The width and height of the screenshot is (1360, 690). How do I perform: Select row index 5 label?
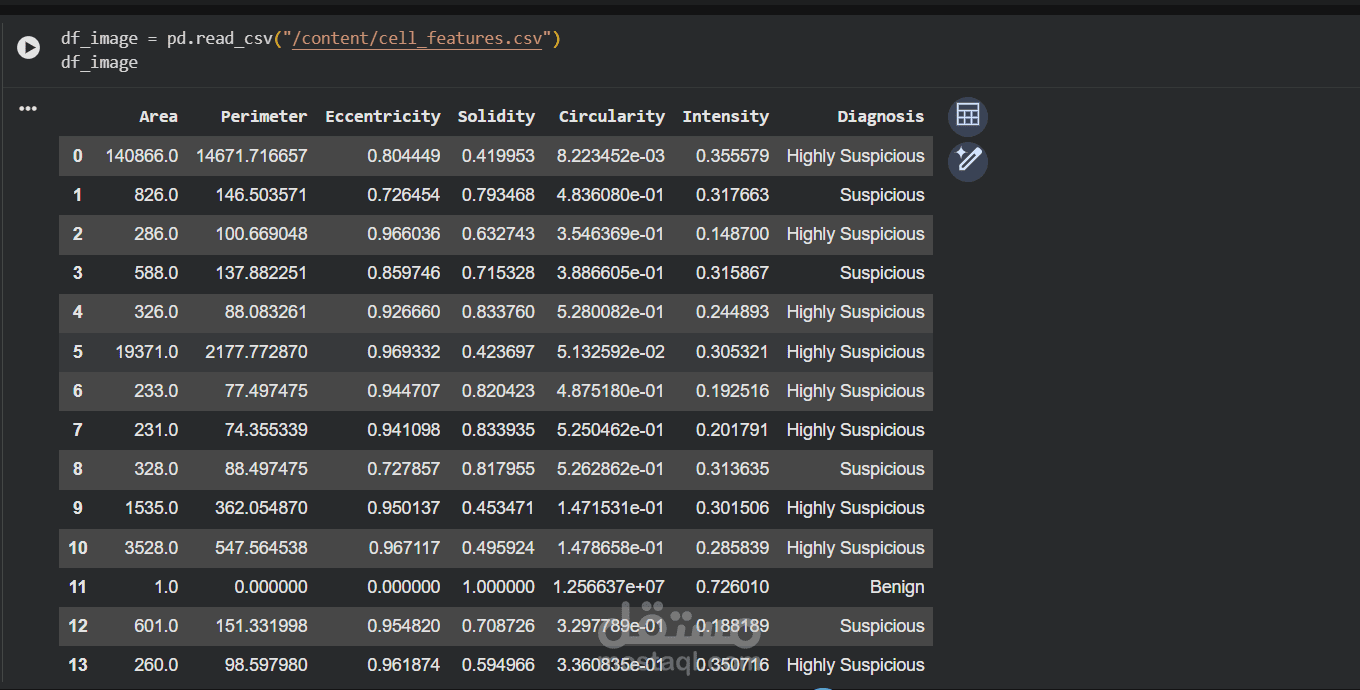(78, 352)
